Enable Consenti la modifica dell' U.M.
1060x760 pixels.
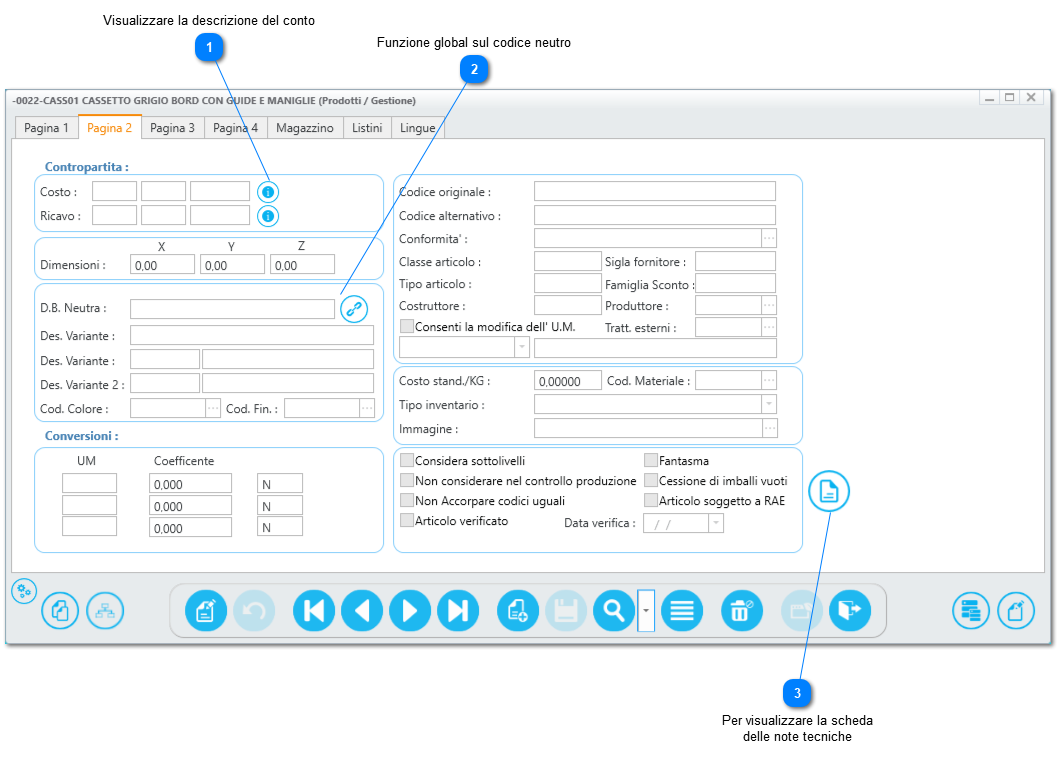tap(407, 327)
